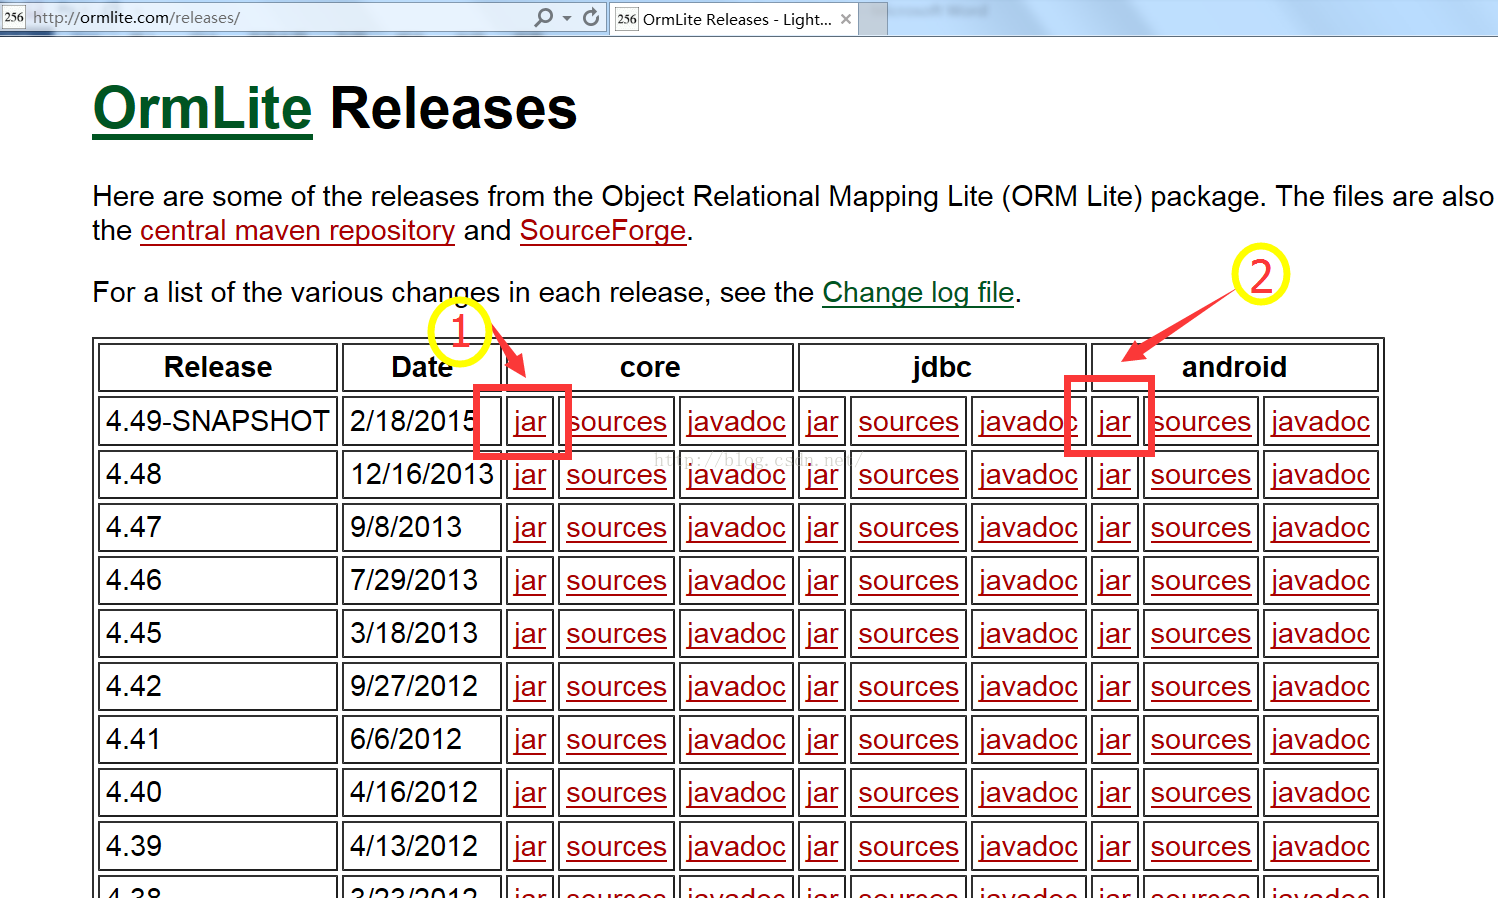Viewport: 1498px width, 898px height.
Task: Download android jar for release 4.39
Action: pos(1114,847)
